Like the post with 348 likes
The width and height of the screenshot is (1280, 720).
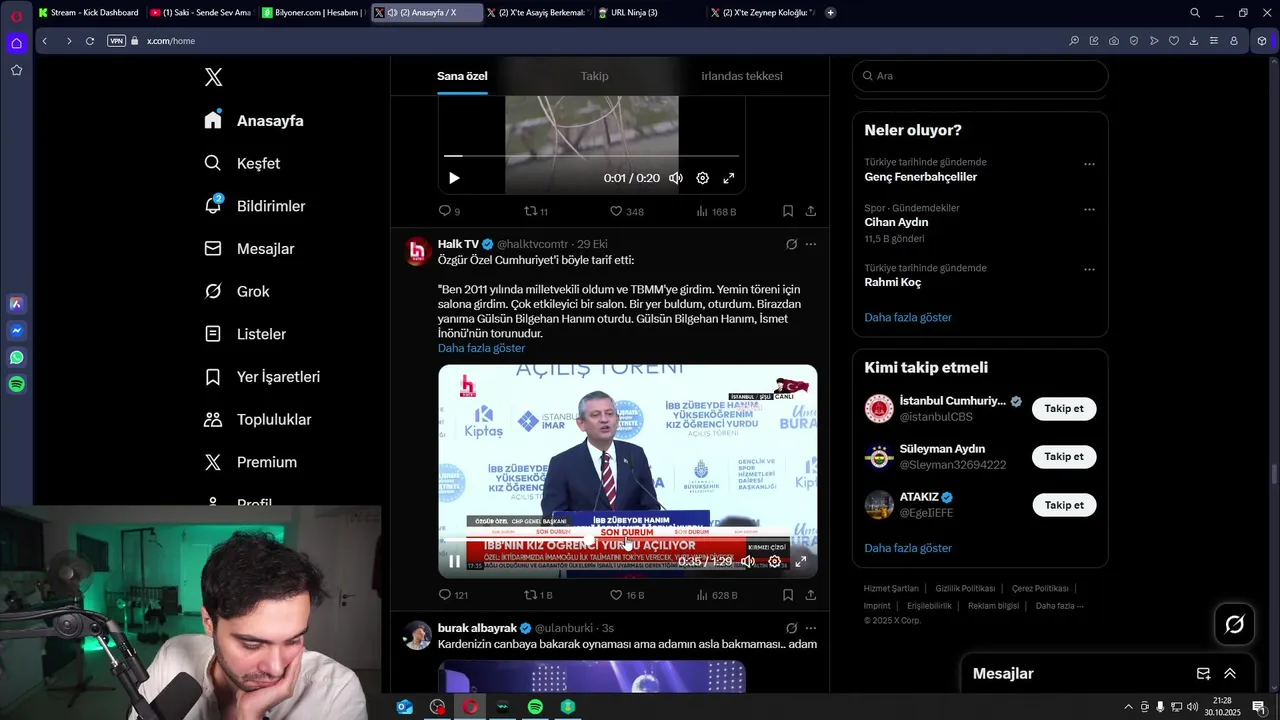click(627, 211)
